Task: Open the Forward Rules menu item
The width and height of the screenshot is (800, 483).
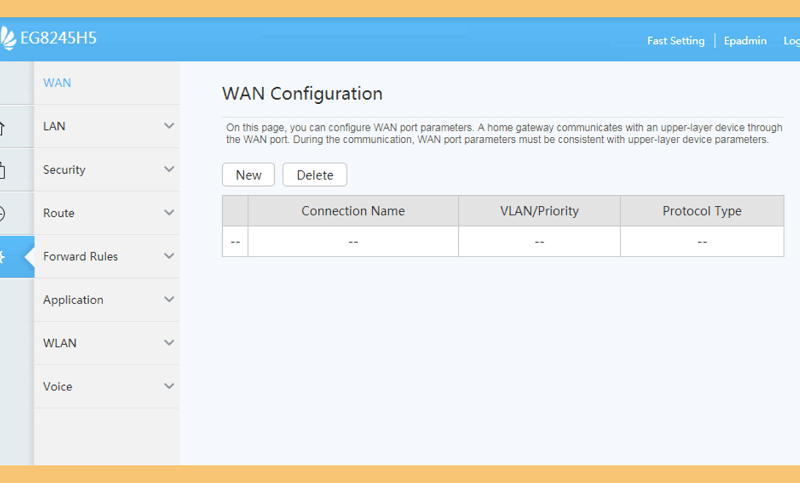Action: (107, 257)
